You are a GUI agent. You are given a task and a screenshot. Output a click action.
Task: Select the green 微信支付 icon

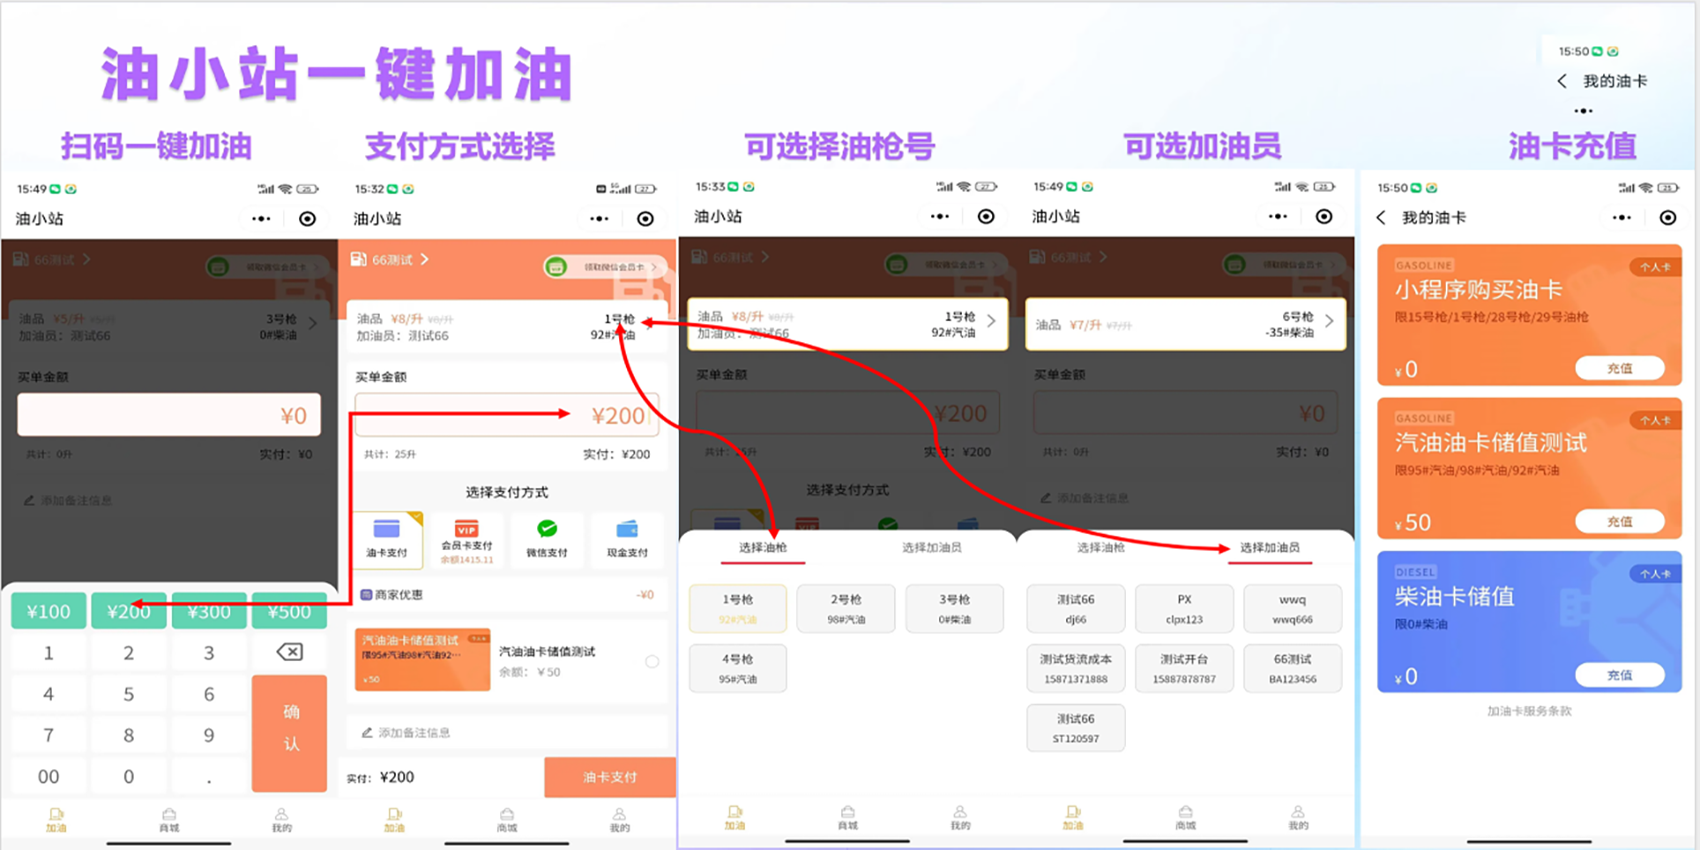[546, 529]
